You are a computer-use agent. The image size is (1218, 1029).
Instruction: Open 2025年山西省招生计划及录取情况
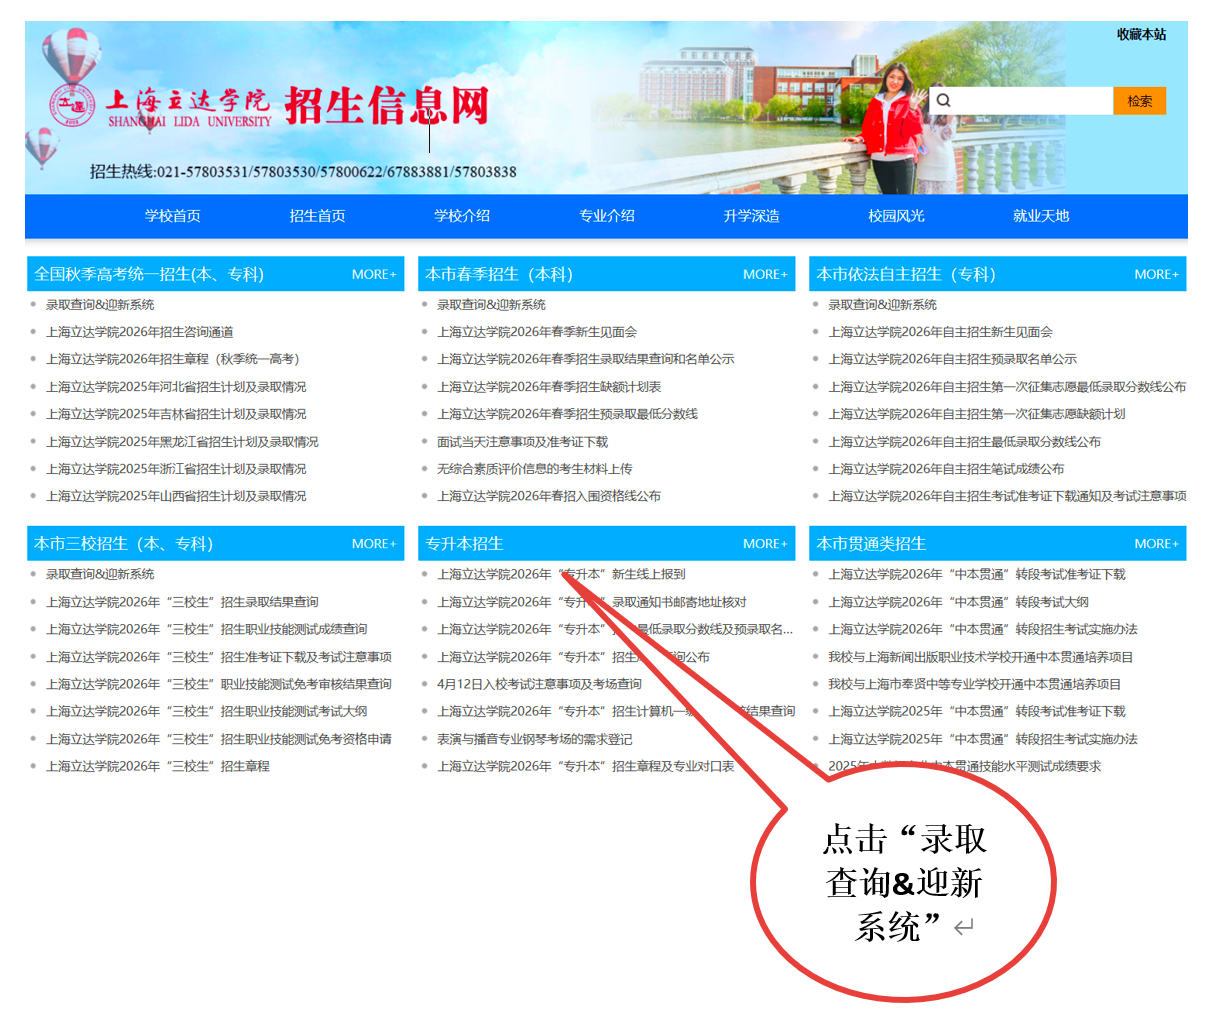click(x=176, y=496)
